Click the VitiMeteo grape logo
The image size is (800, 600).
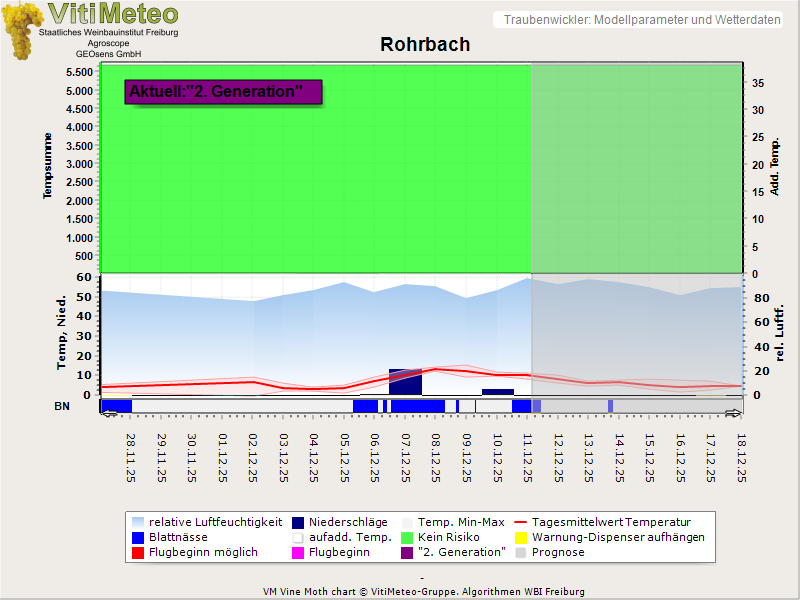21,30
